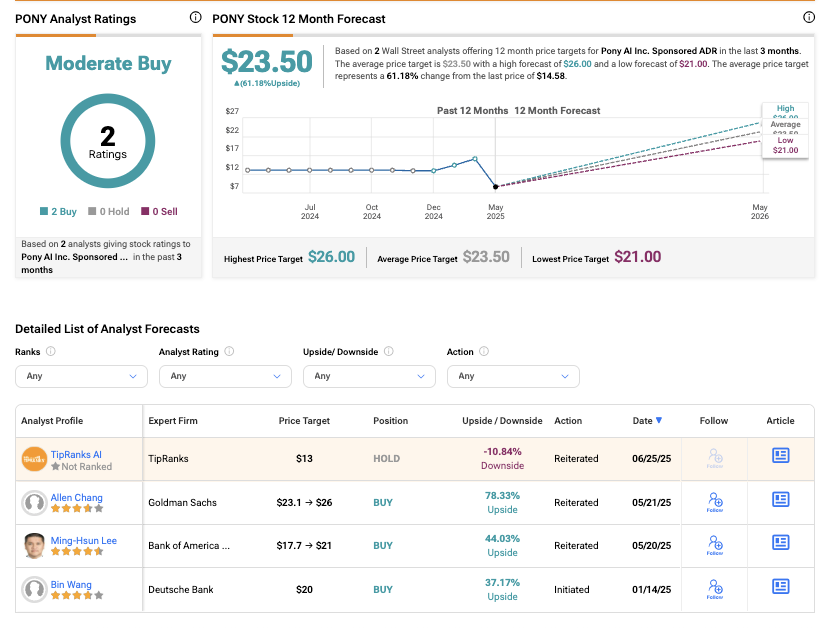The width and height of the screenshot is (827, 628).
Task: Click the 37.17% Upside value
Action: click(x=502, y=590)
